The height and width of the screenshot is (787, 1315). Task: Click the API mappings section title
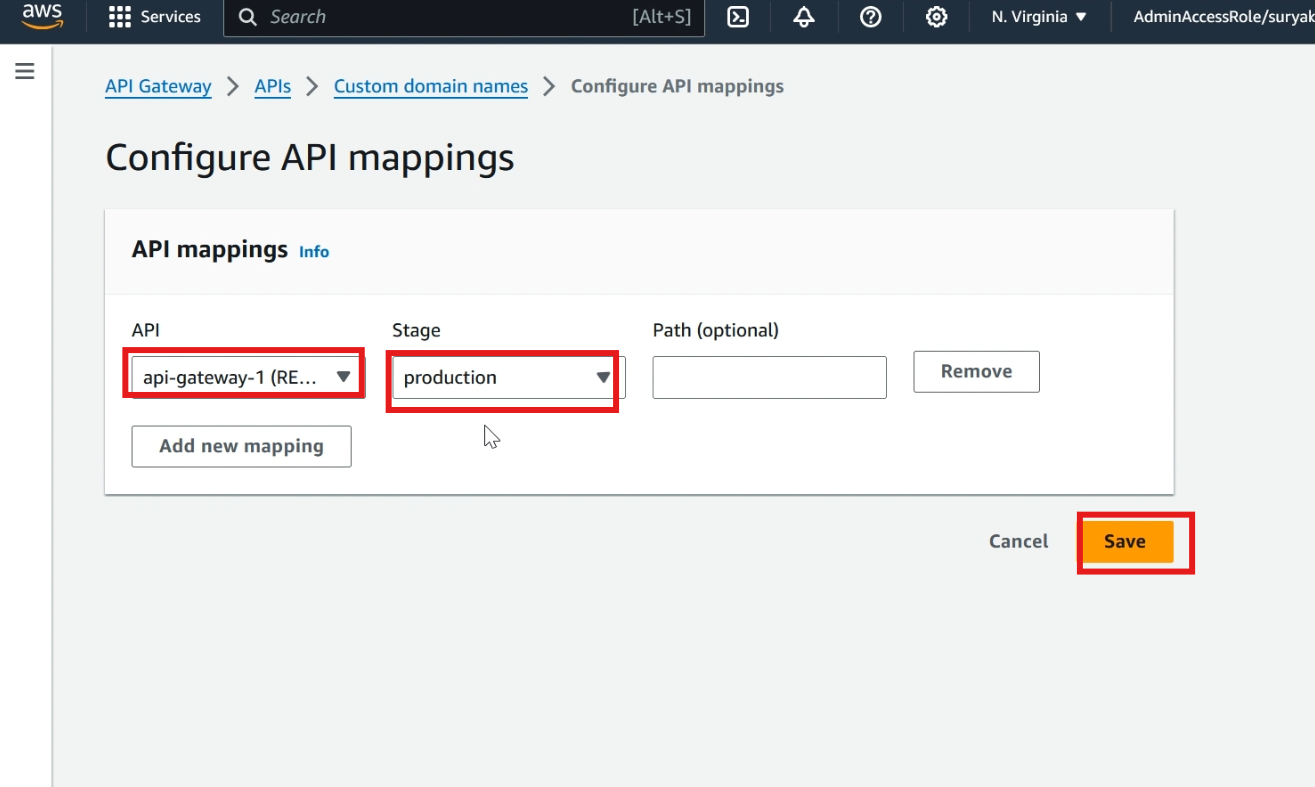coord(210,249)
